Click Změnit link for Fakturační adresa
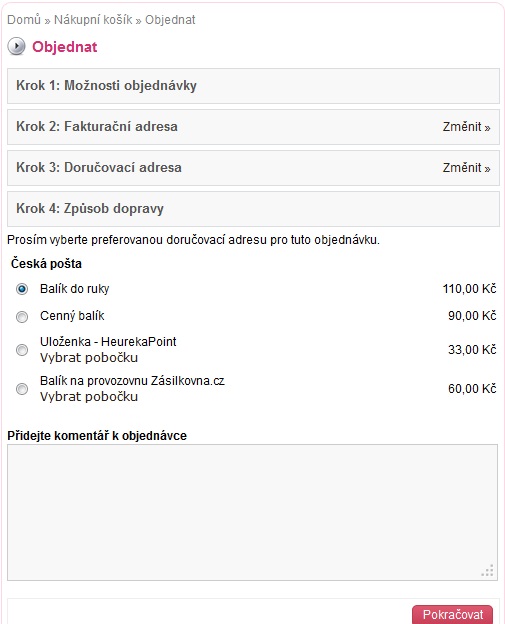Image resolution: width=505 pixels, height=624 pixels. pos(466,127)
